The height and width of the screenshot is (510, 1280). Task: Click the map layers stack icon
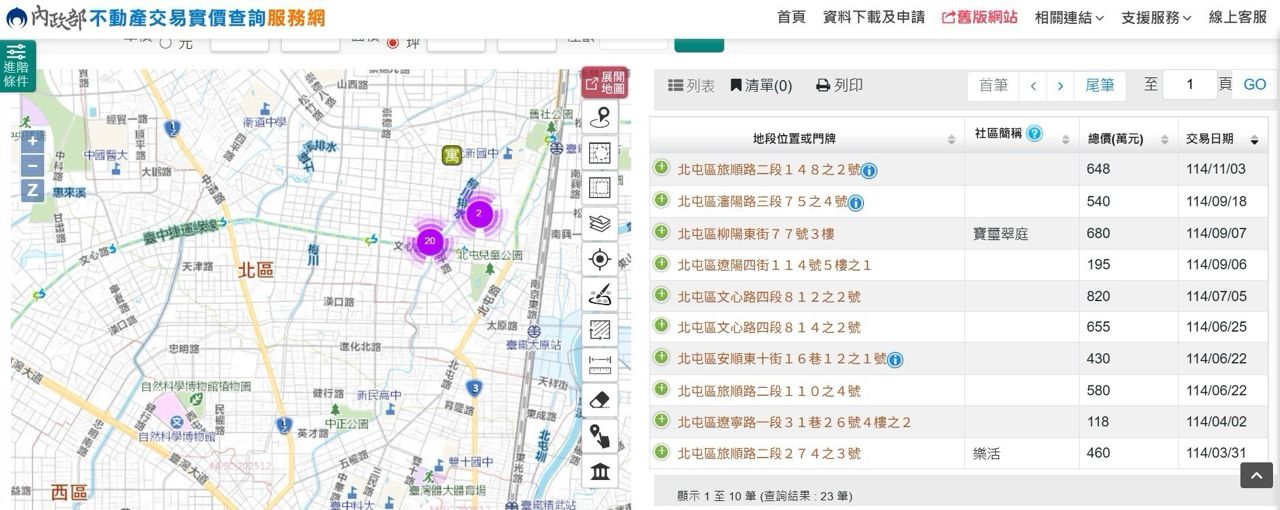pos(600,223)
